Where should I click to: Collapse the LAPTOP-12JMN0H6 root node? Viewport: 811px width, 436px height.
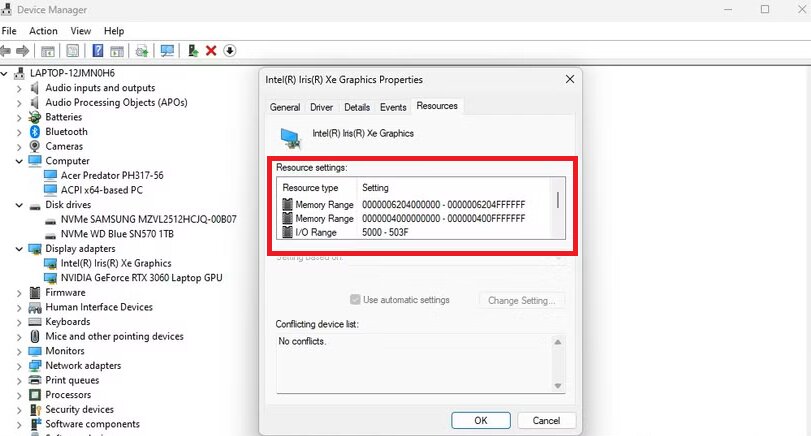coord(4,73)
